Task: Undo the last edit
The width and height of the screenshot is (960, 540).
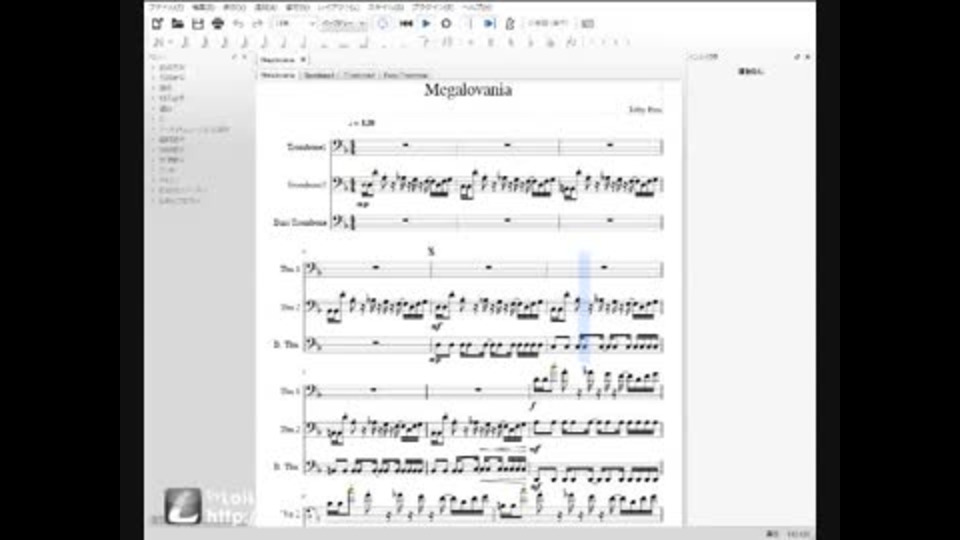Action: click(238, 24)
